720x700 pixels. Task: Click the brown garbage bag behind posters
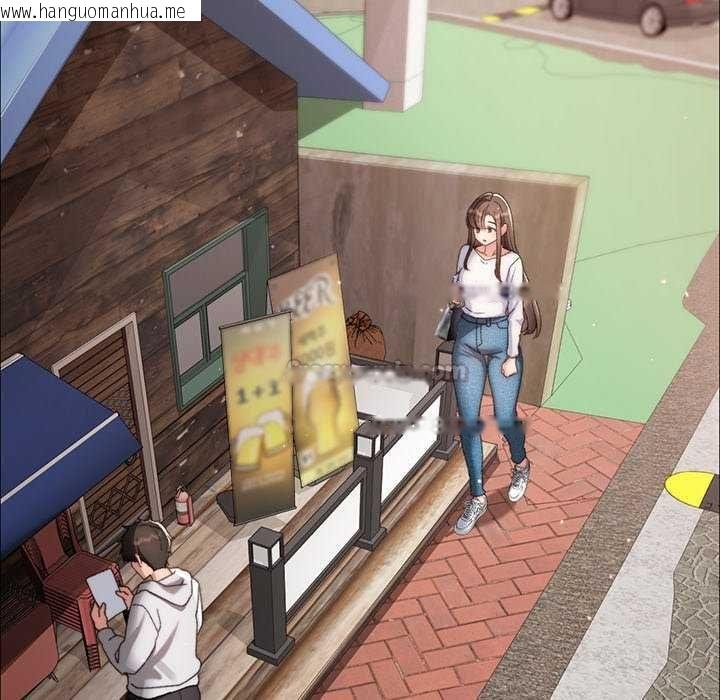366,334
